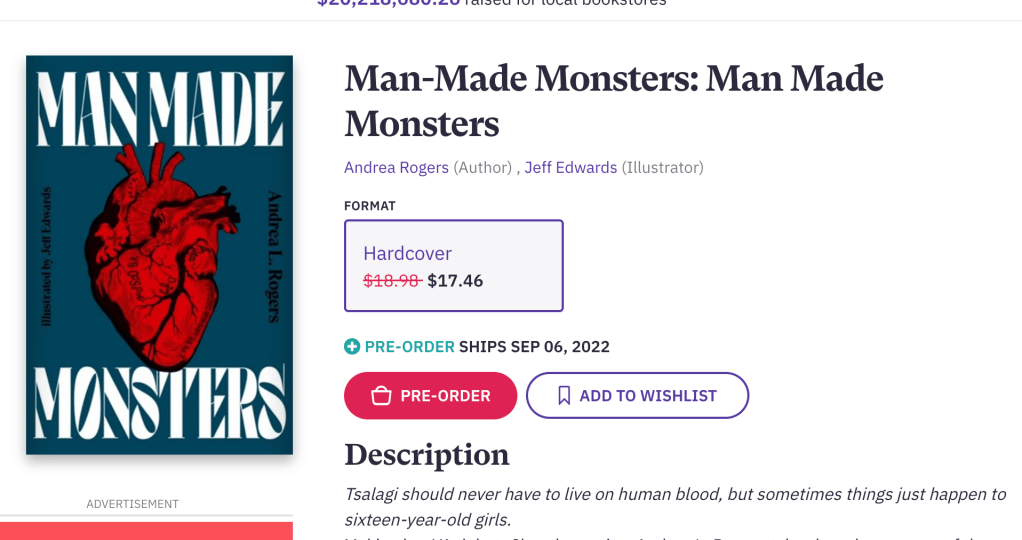The height and width of the screenshot is (540, 1022).
Task: Click the red advertisement banner
Action: tap(146, 531)
